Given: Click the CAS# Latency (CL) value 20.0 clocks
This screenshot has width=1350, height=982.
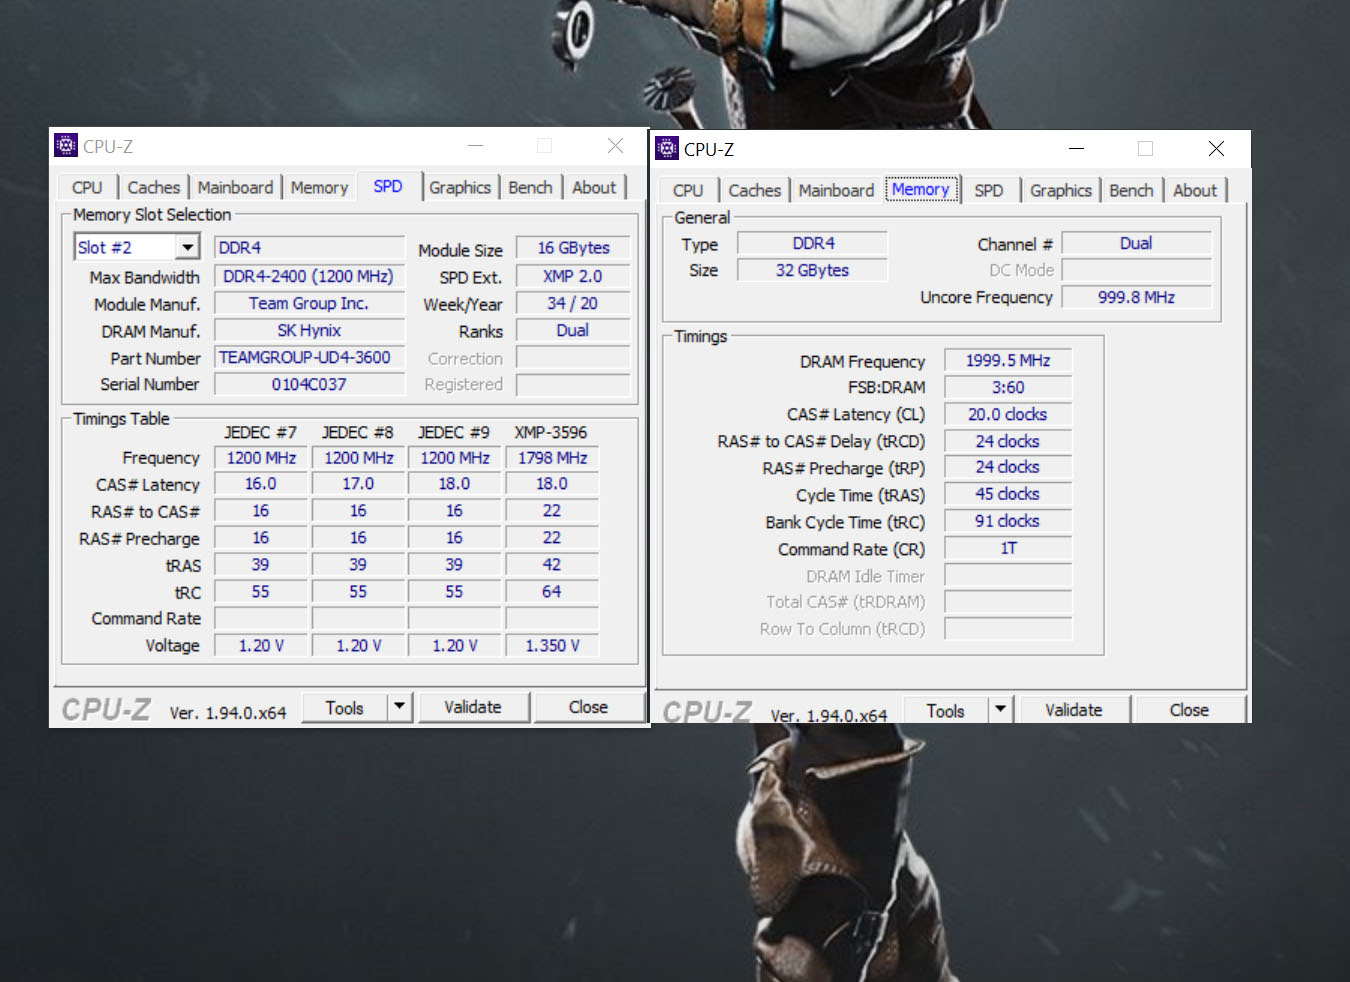Looking at the screenshot, I should (x=1008, y=414).
